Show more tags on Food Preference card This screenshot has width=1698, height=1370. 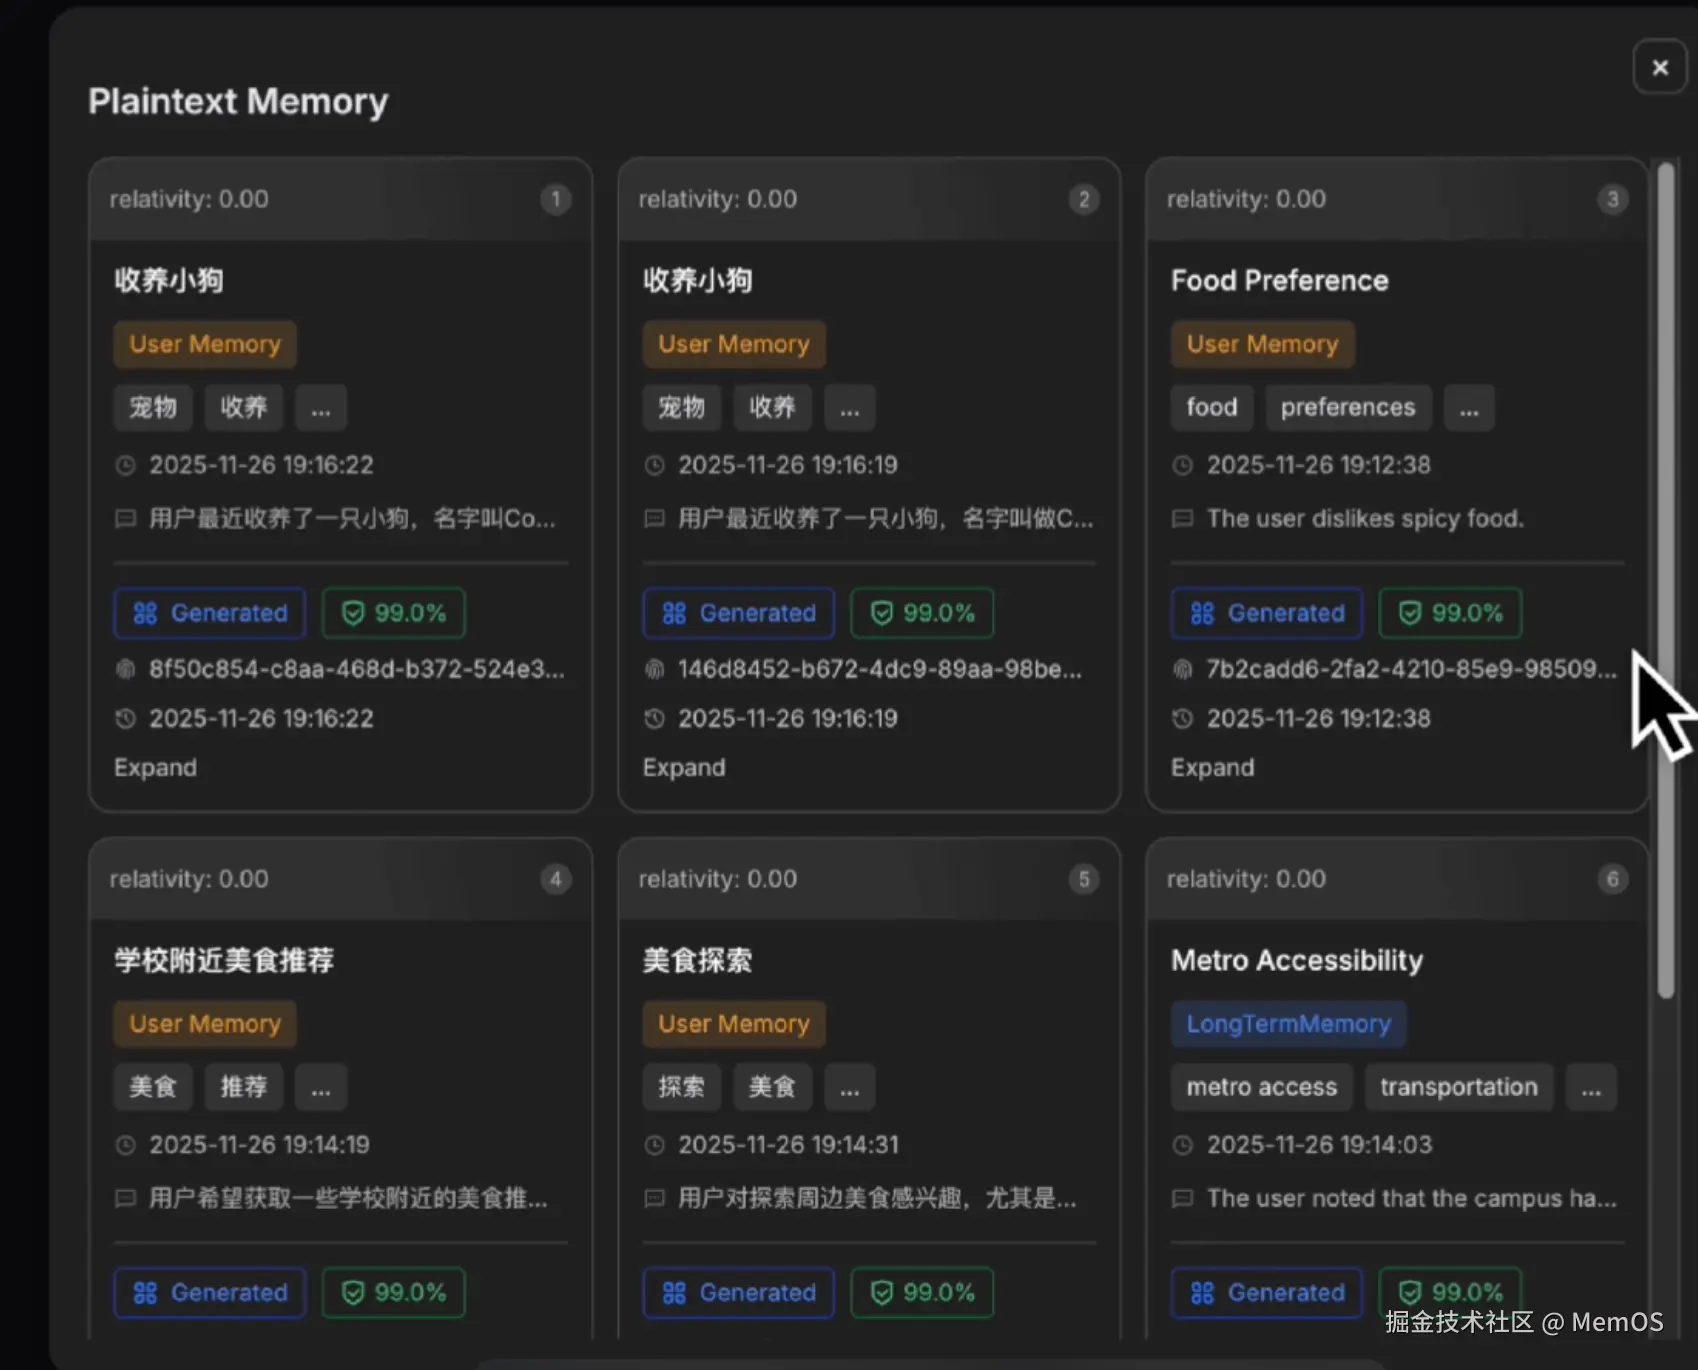[x=1468, y=408]
